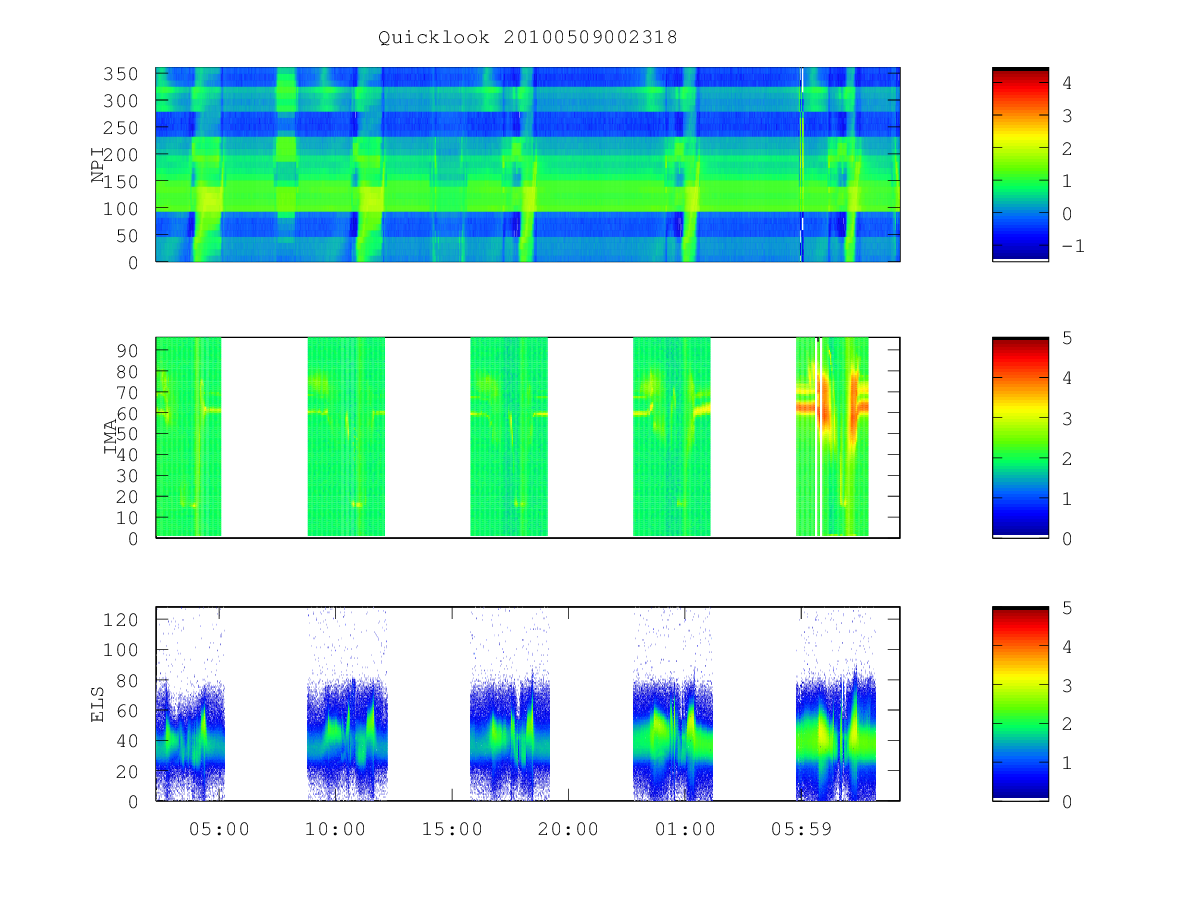Click the 3 label on NPI colorbar

click(x=1067, y=117)
